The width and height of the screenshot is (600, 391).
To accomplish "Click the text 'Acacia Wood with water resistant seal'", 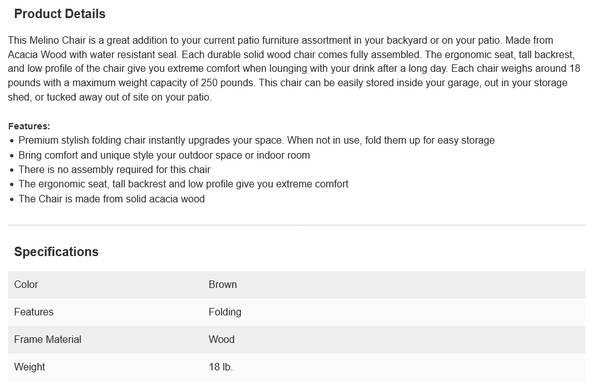I will (x=92, y=55).
